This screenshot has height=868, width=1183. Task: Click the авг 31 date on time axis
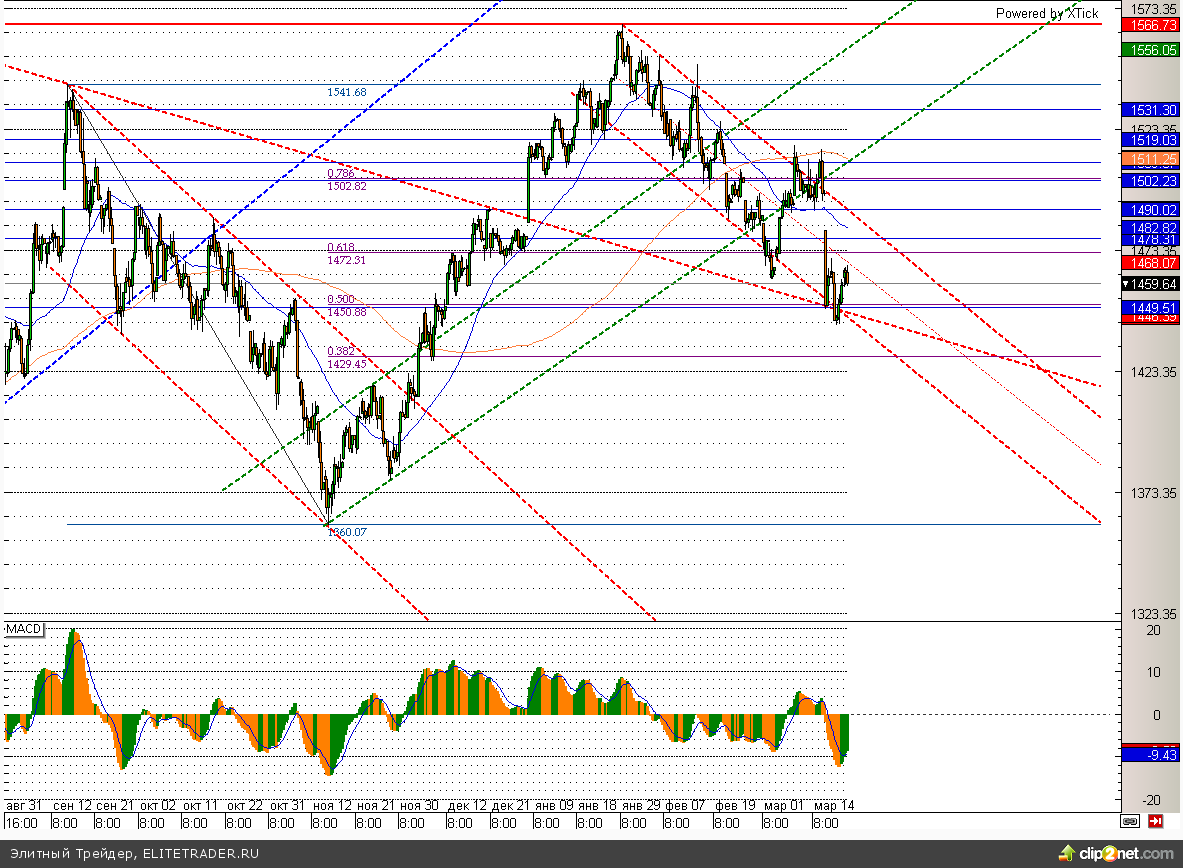tap(23, 805)
